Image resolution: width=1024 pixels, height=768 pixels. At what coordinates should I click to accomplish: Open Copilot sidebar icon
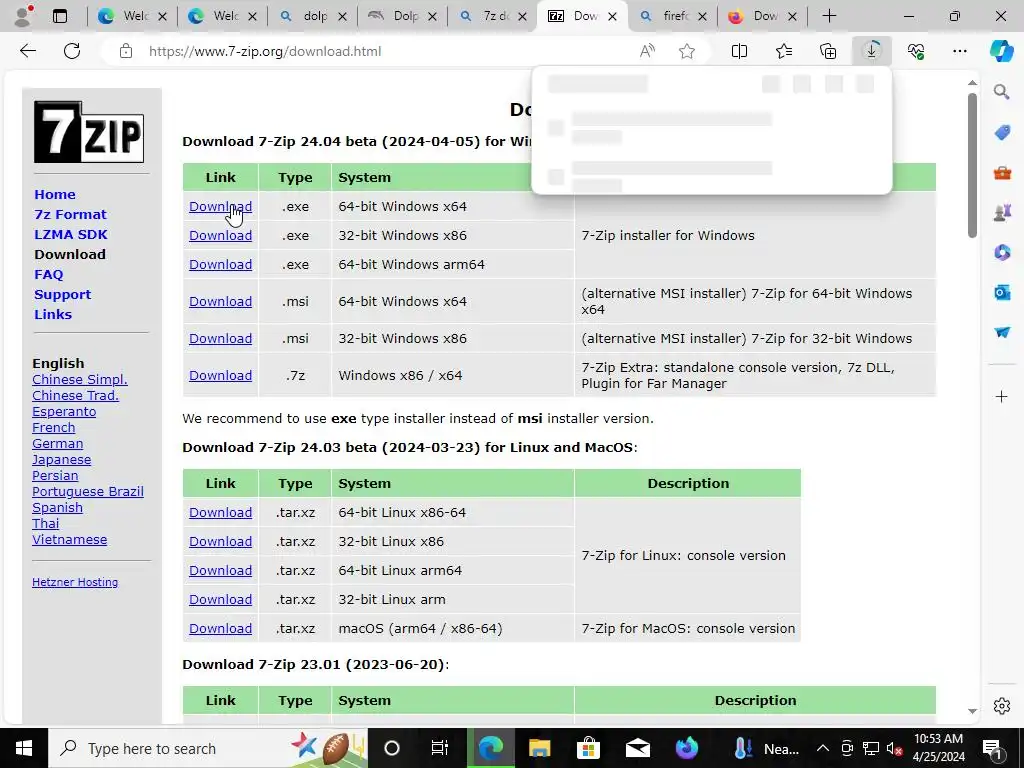tap(1001, 51)
